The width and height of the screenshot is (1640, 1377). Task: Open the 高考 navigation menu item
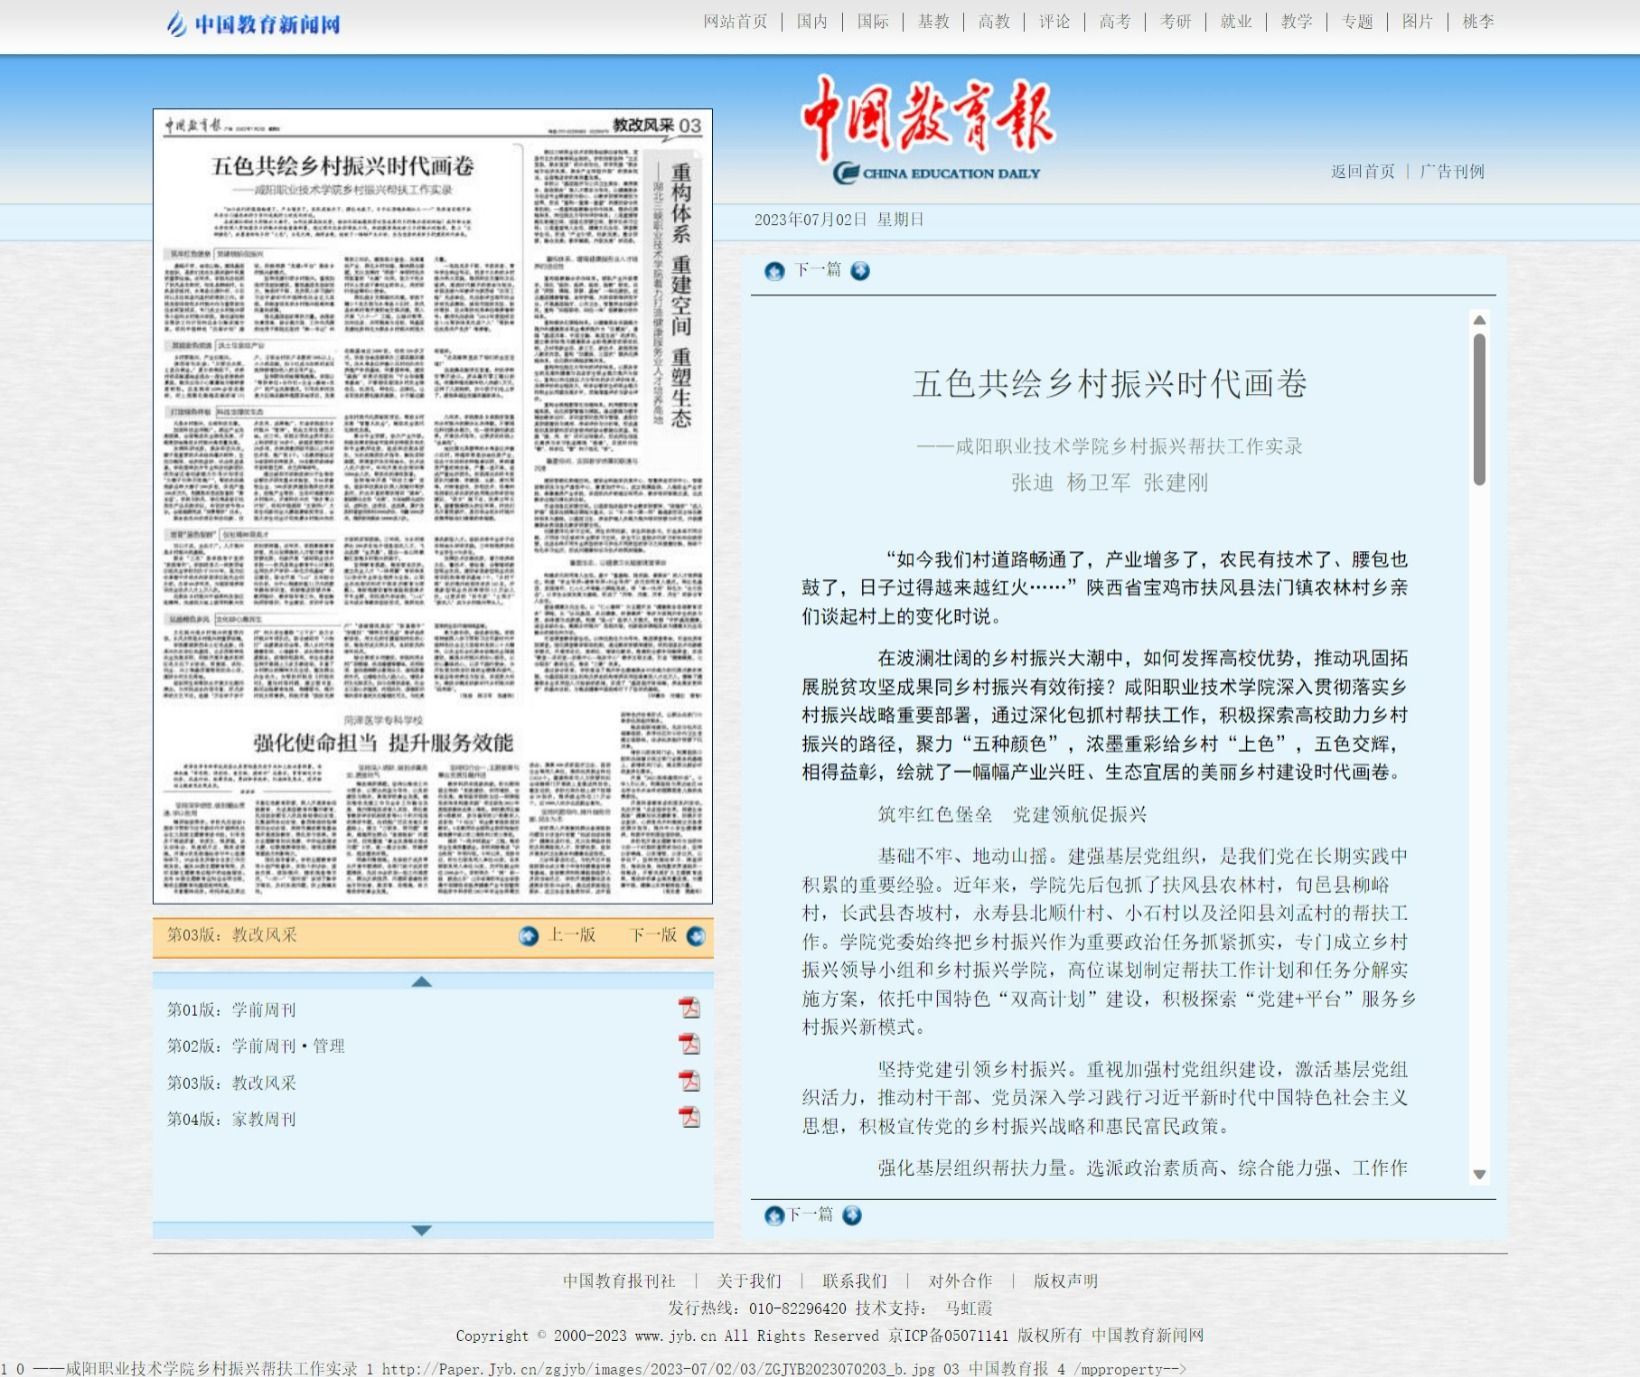coord(1114,22)
